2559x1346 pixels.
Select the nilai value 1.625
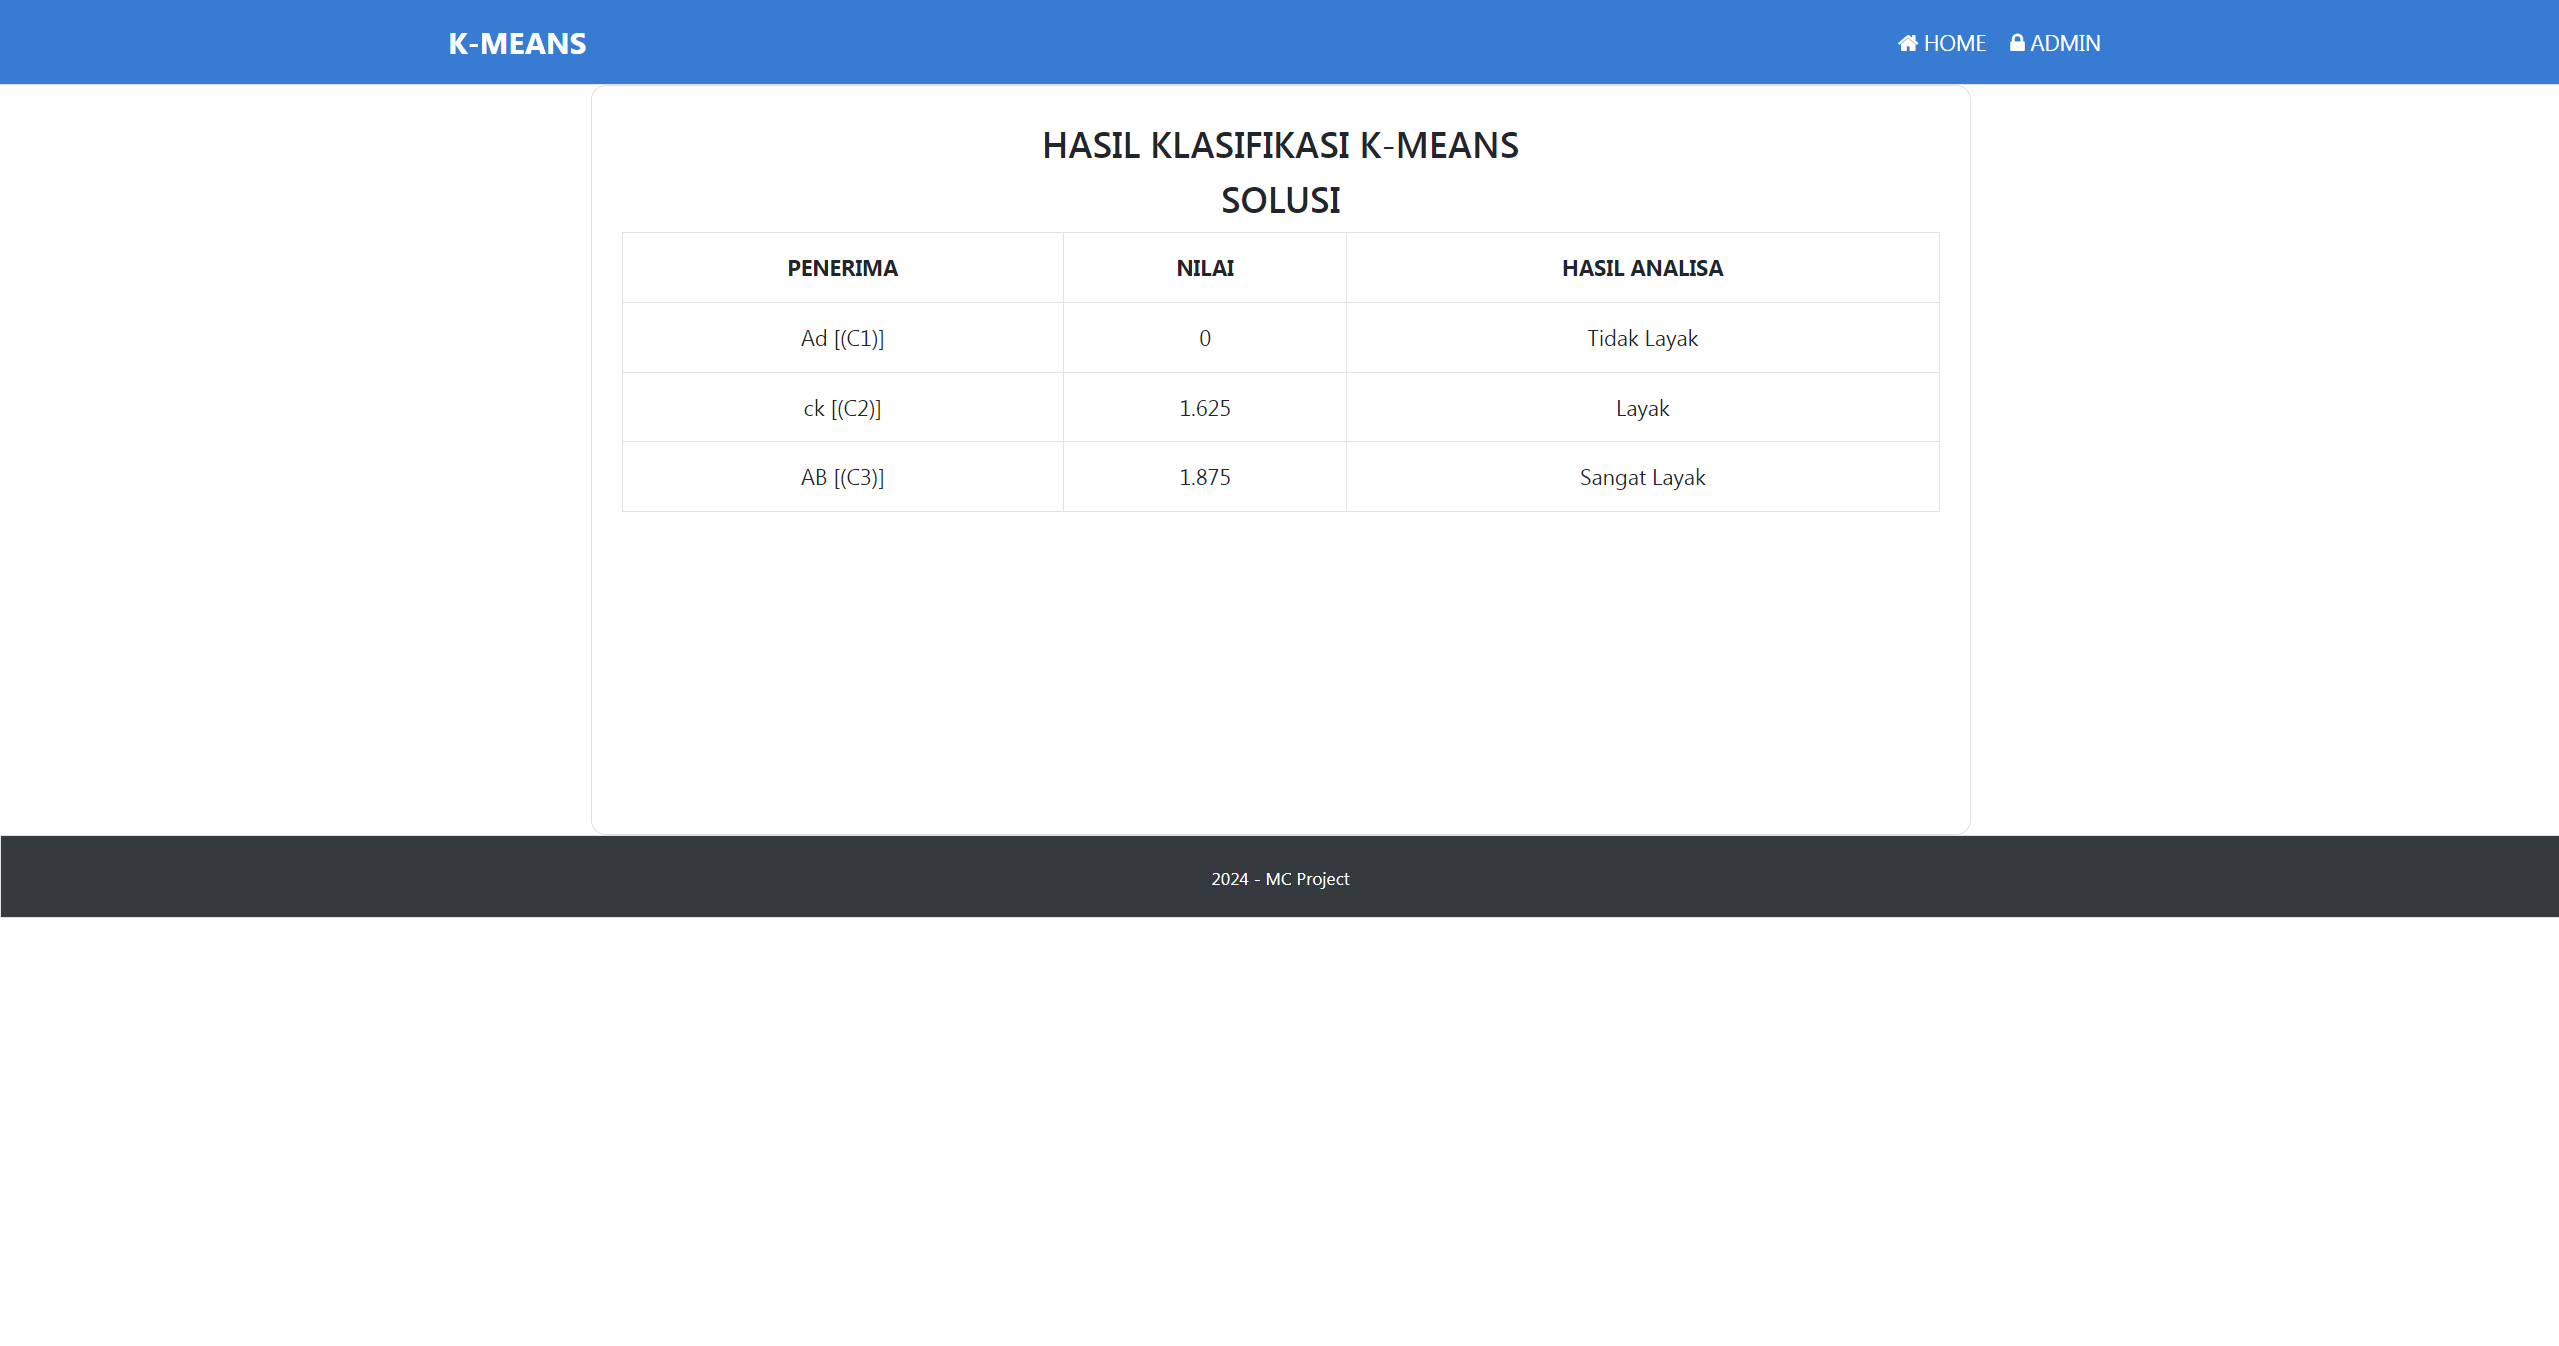point(1204,407)
